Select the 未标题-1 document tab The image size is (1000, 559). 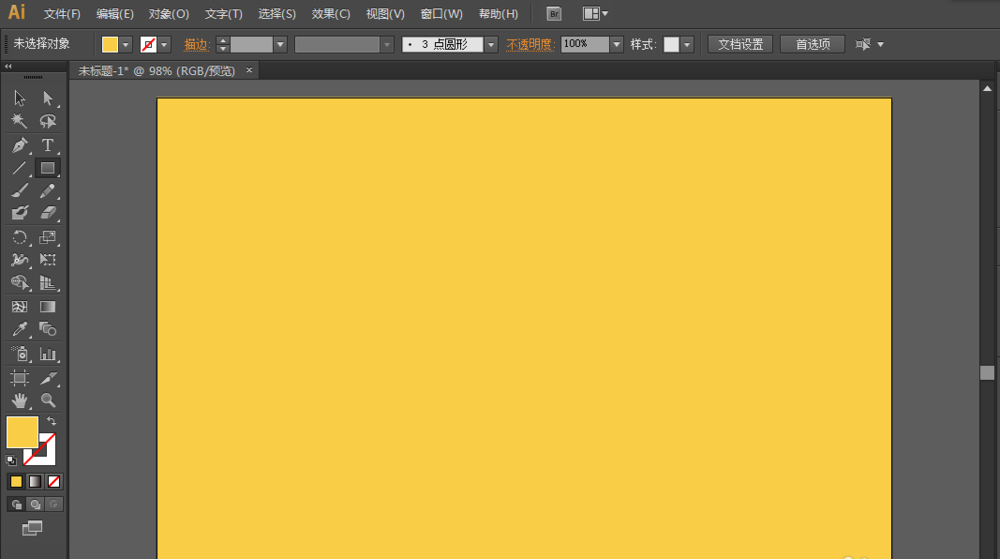pos(156,71)
